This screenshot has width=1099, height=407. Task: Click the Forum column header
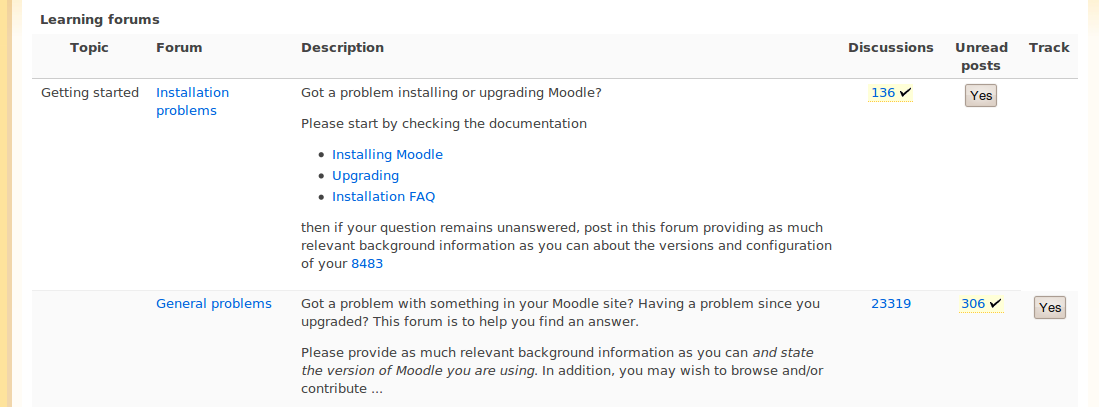(179, 48)
